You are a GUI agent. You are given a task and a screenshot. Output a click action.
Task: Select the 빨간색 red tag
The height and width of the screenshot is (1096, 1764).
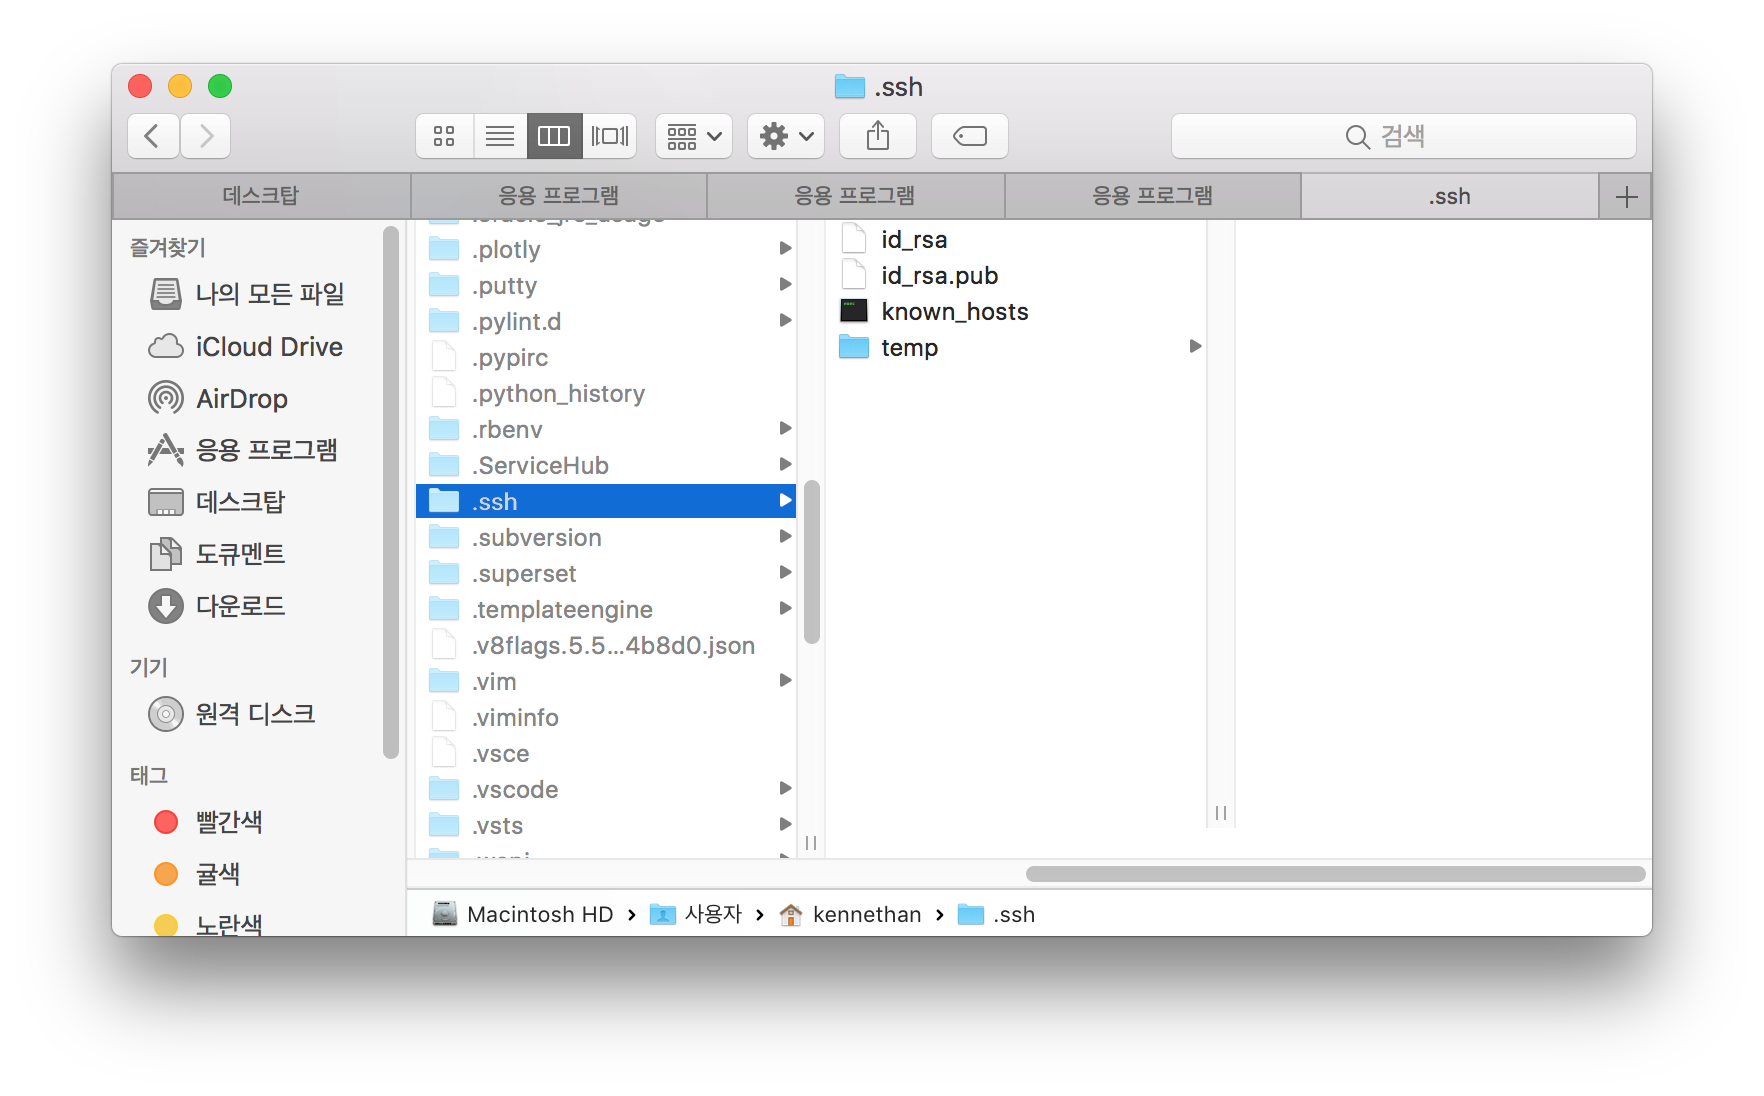click(228, 822)
